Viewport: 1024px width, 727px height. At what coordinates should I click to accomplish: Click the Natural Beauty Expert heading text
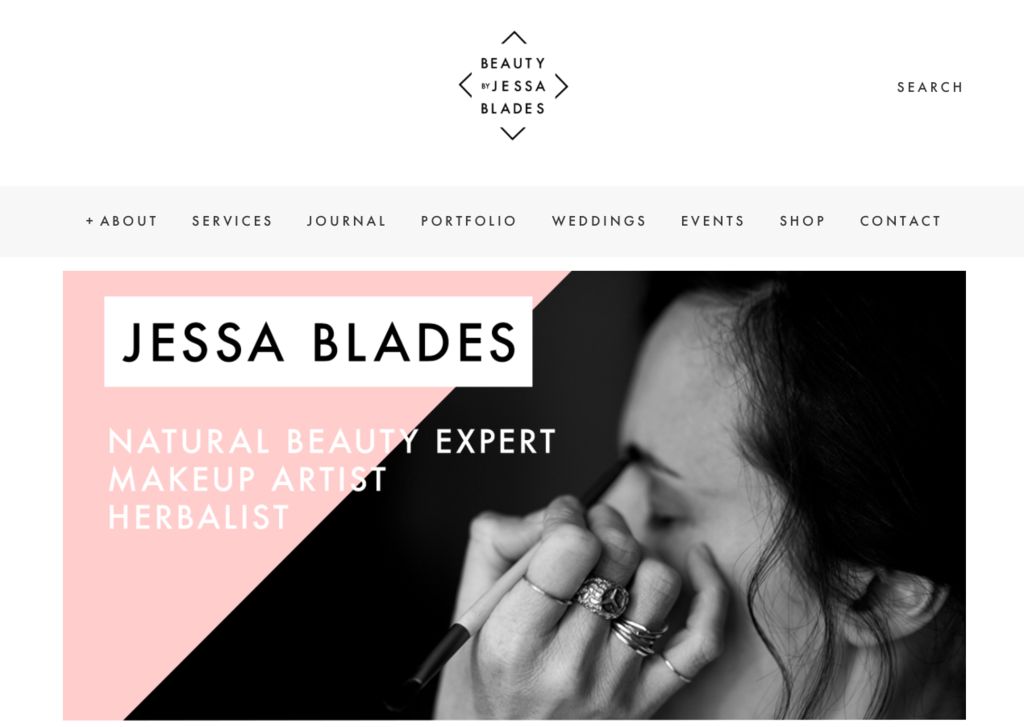coord(332,442)
